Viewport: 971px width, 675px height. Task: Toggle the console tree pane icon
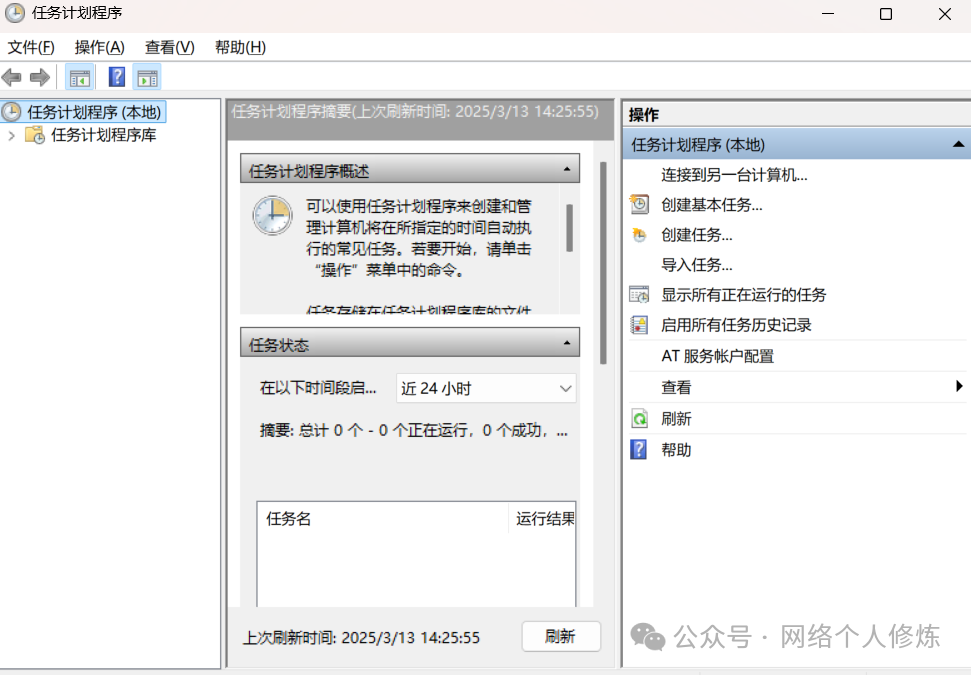click(79, 77)
